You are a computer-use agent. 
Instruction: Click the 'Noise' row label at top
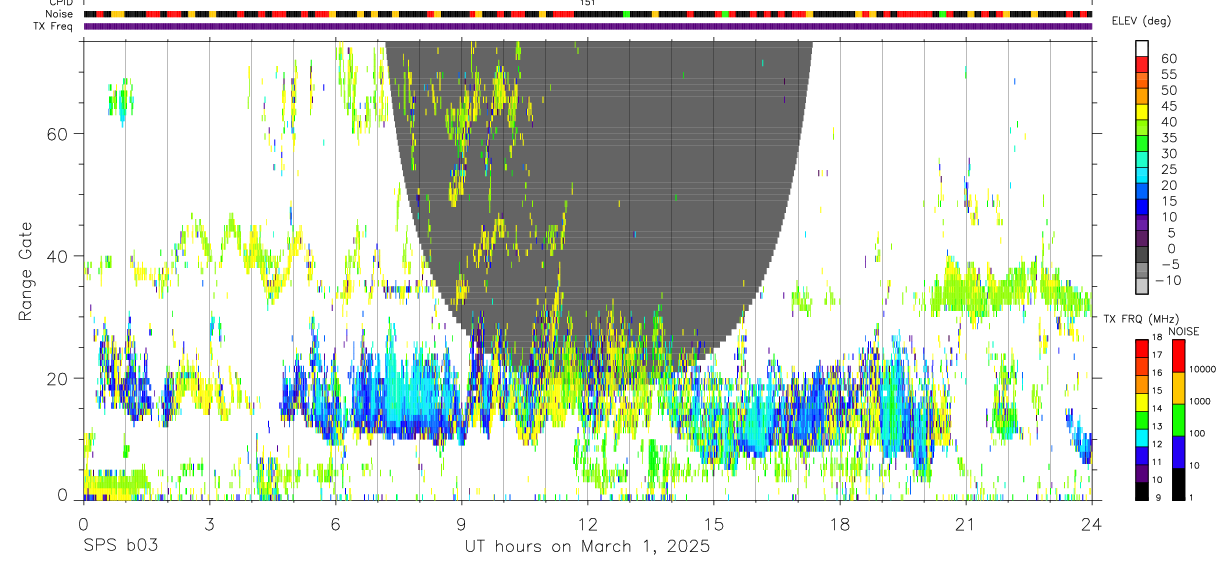click(60, 14)
